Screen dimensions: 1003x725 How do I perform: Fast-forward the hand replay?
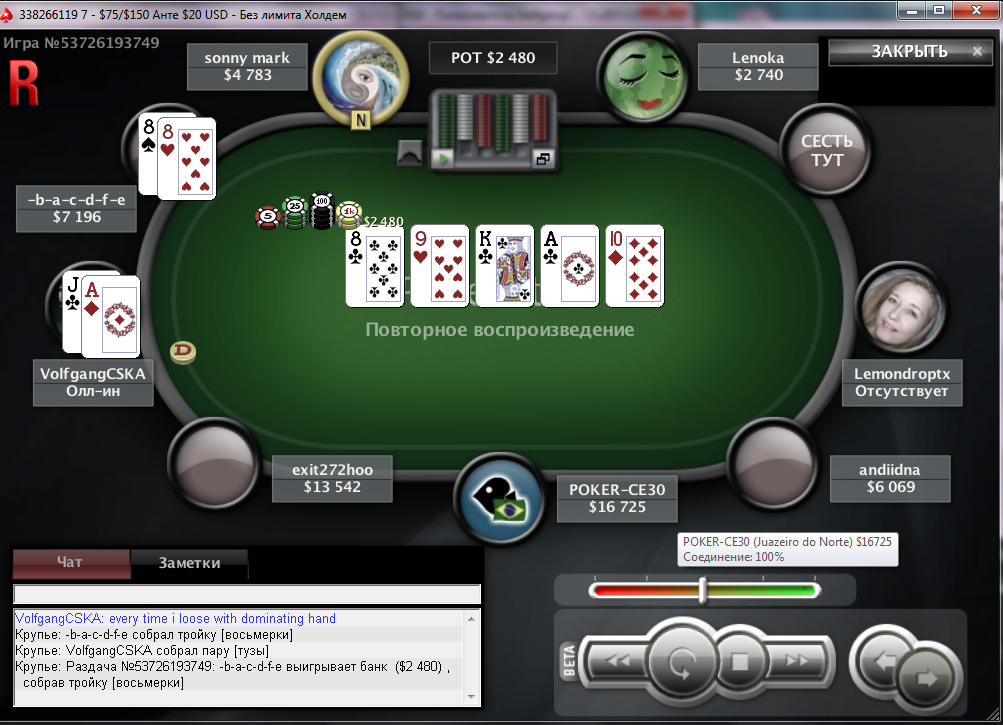click(797, 660)
